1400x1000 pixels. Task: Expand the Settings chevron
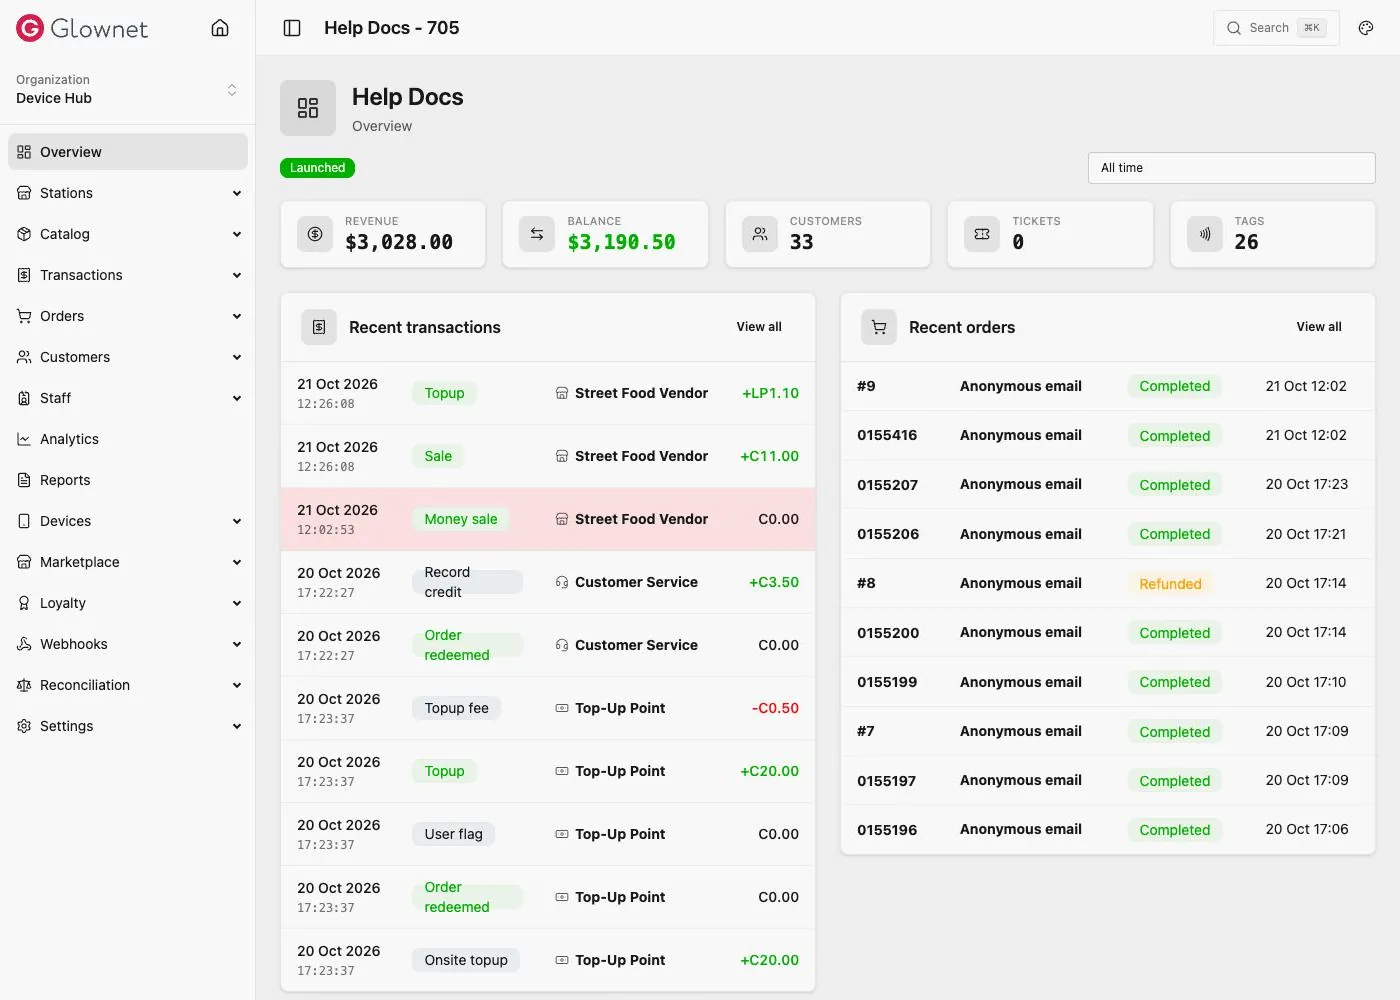[237, 726]
